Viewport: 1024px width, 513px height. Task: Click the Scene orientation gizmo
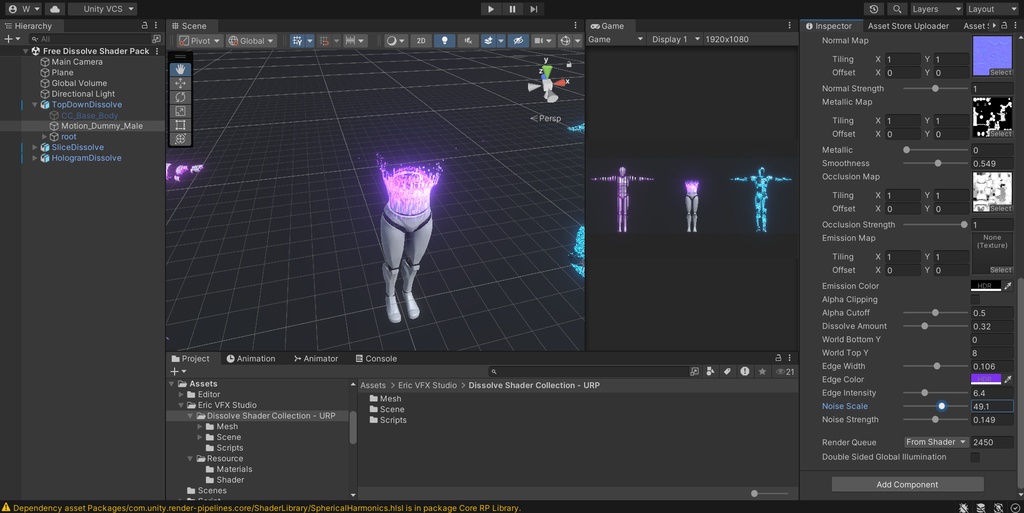tap(549, 82)
